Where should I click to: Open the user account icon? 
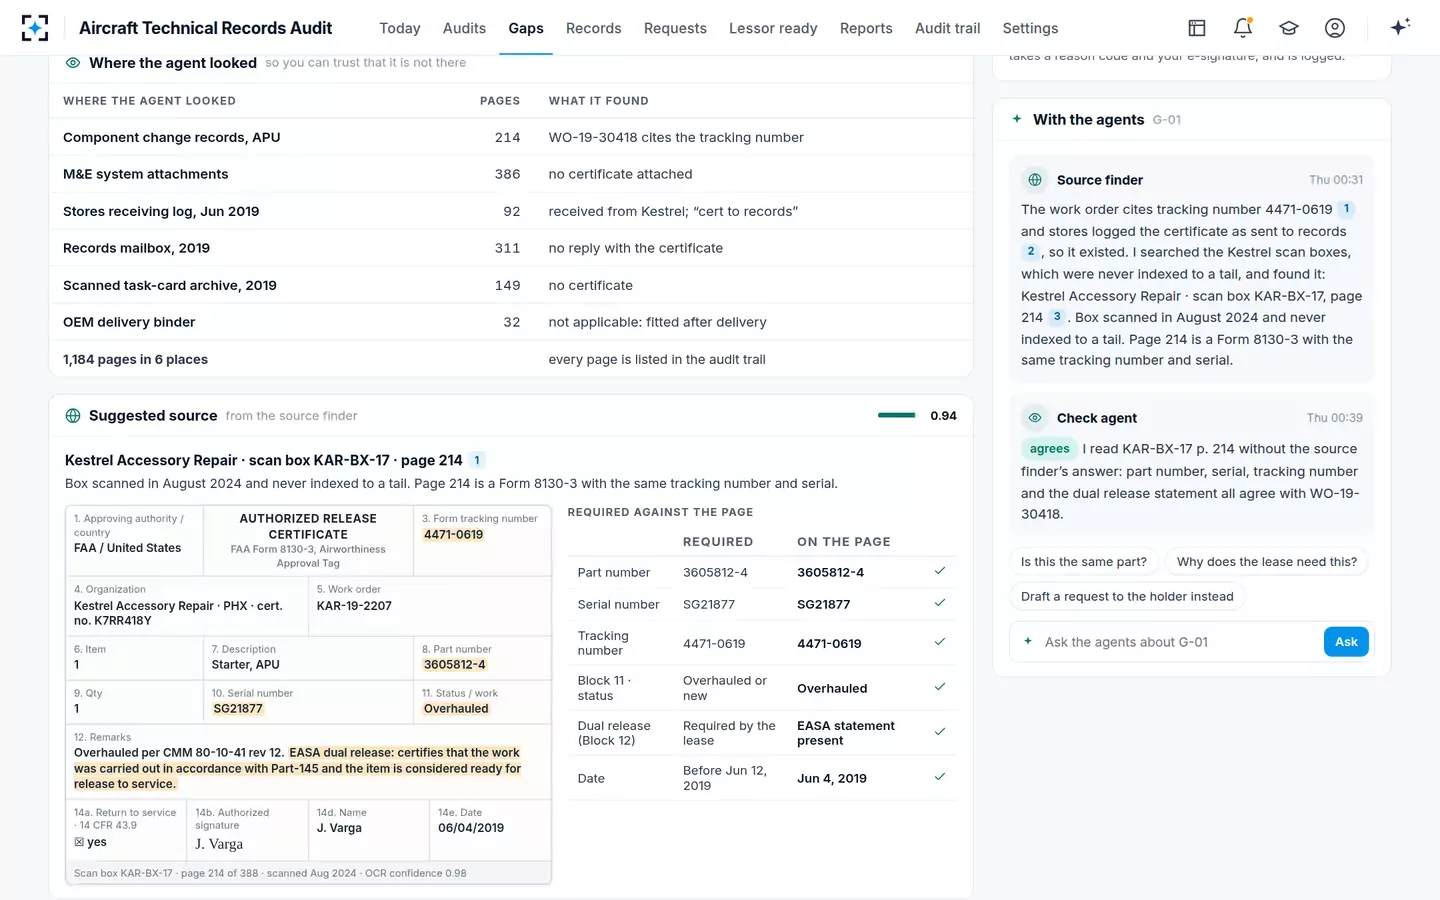click(x=1335, y=28)
